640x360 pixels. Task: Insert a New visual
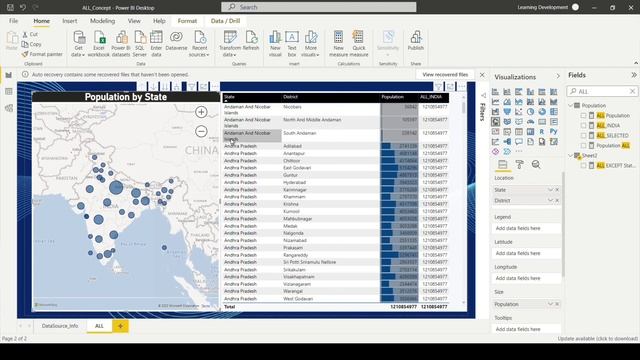(275, 44)
